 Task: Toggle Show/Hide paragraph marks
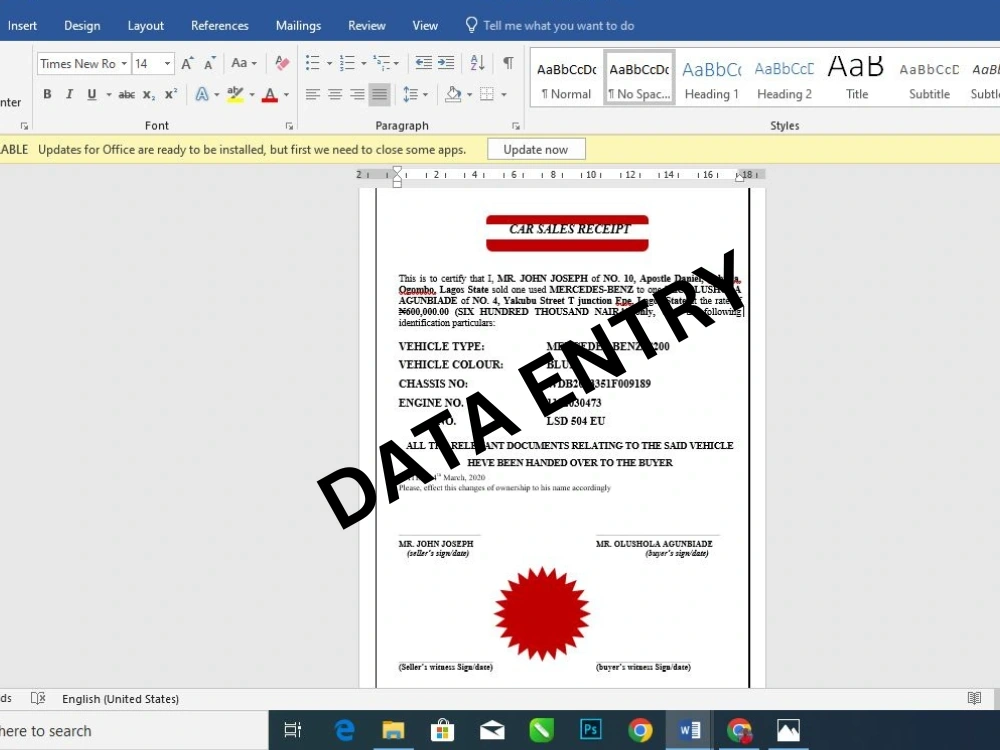[508, 62]
